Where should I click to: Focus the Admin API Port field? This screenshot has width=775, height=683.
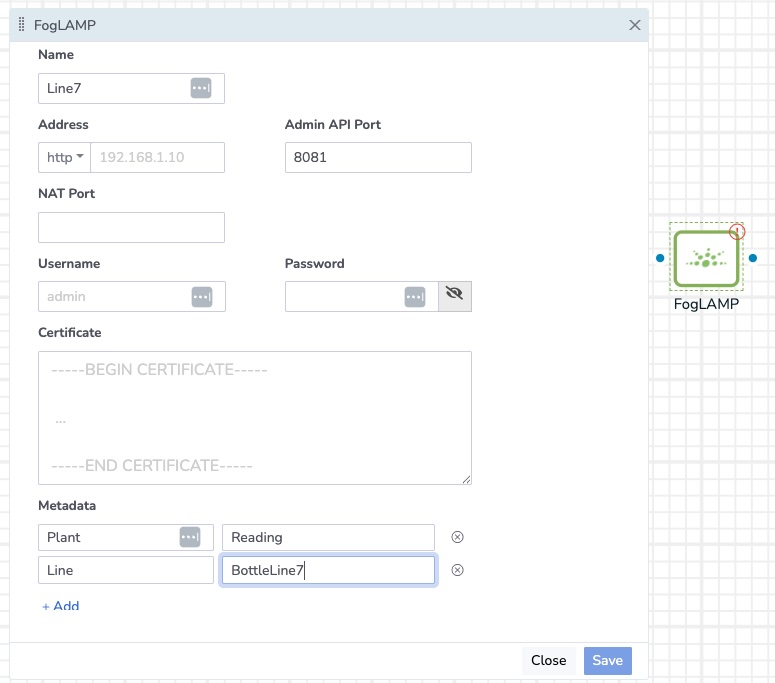click(378, 158)
